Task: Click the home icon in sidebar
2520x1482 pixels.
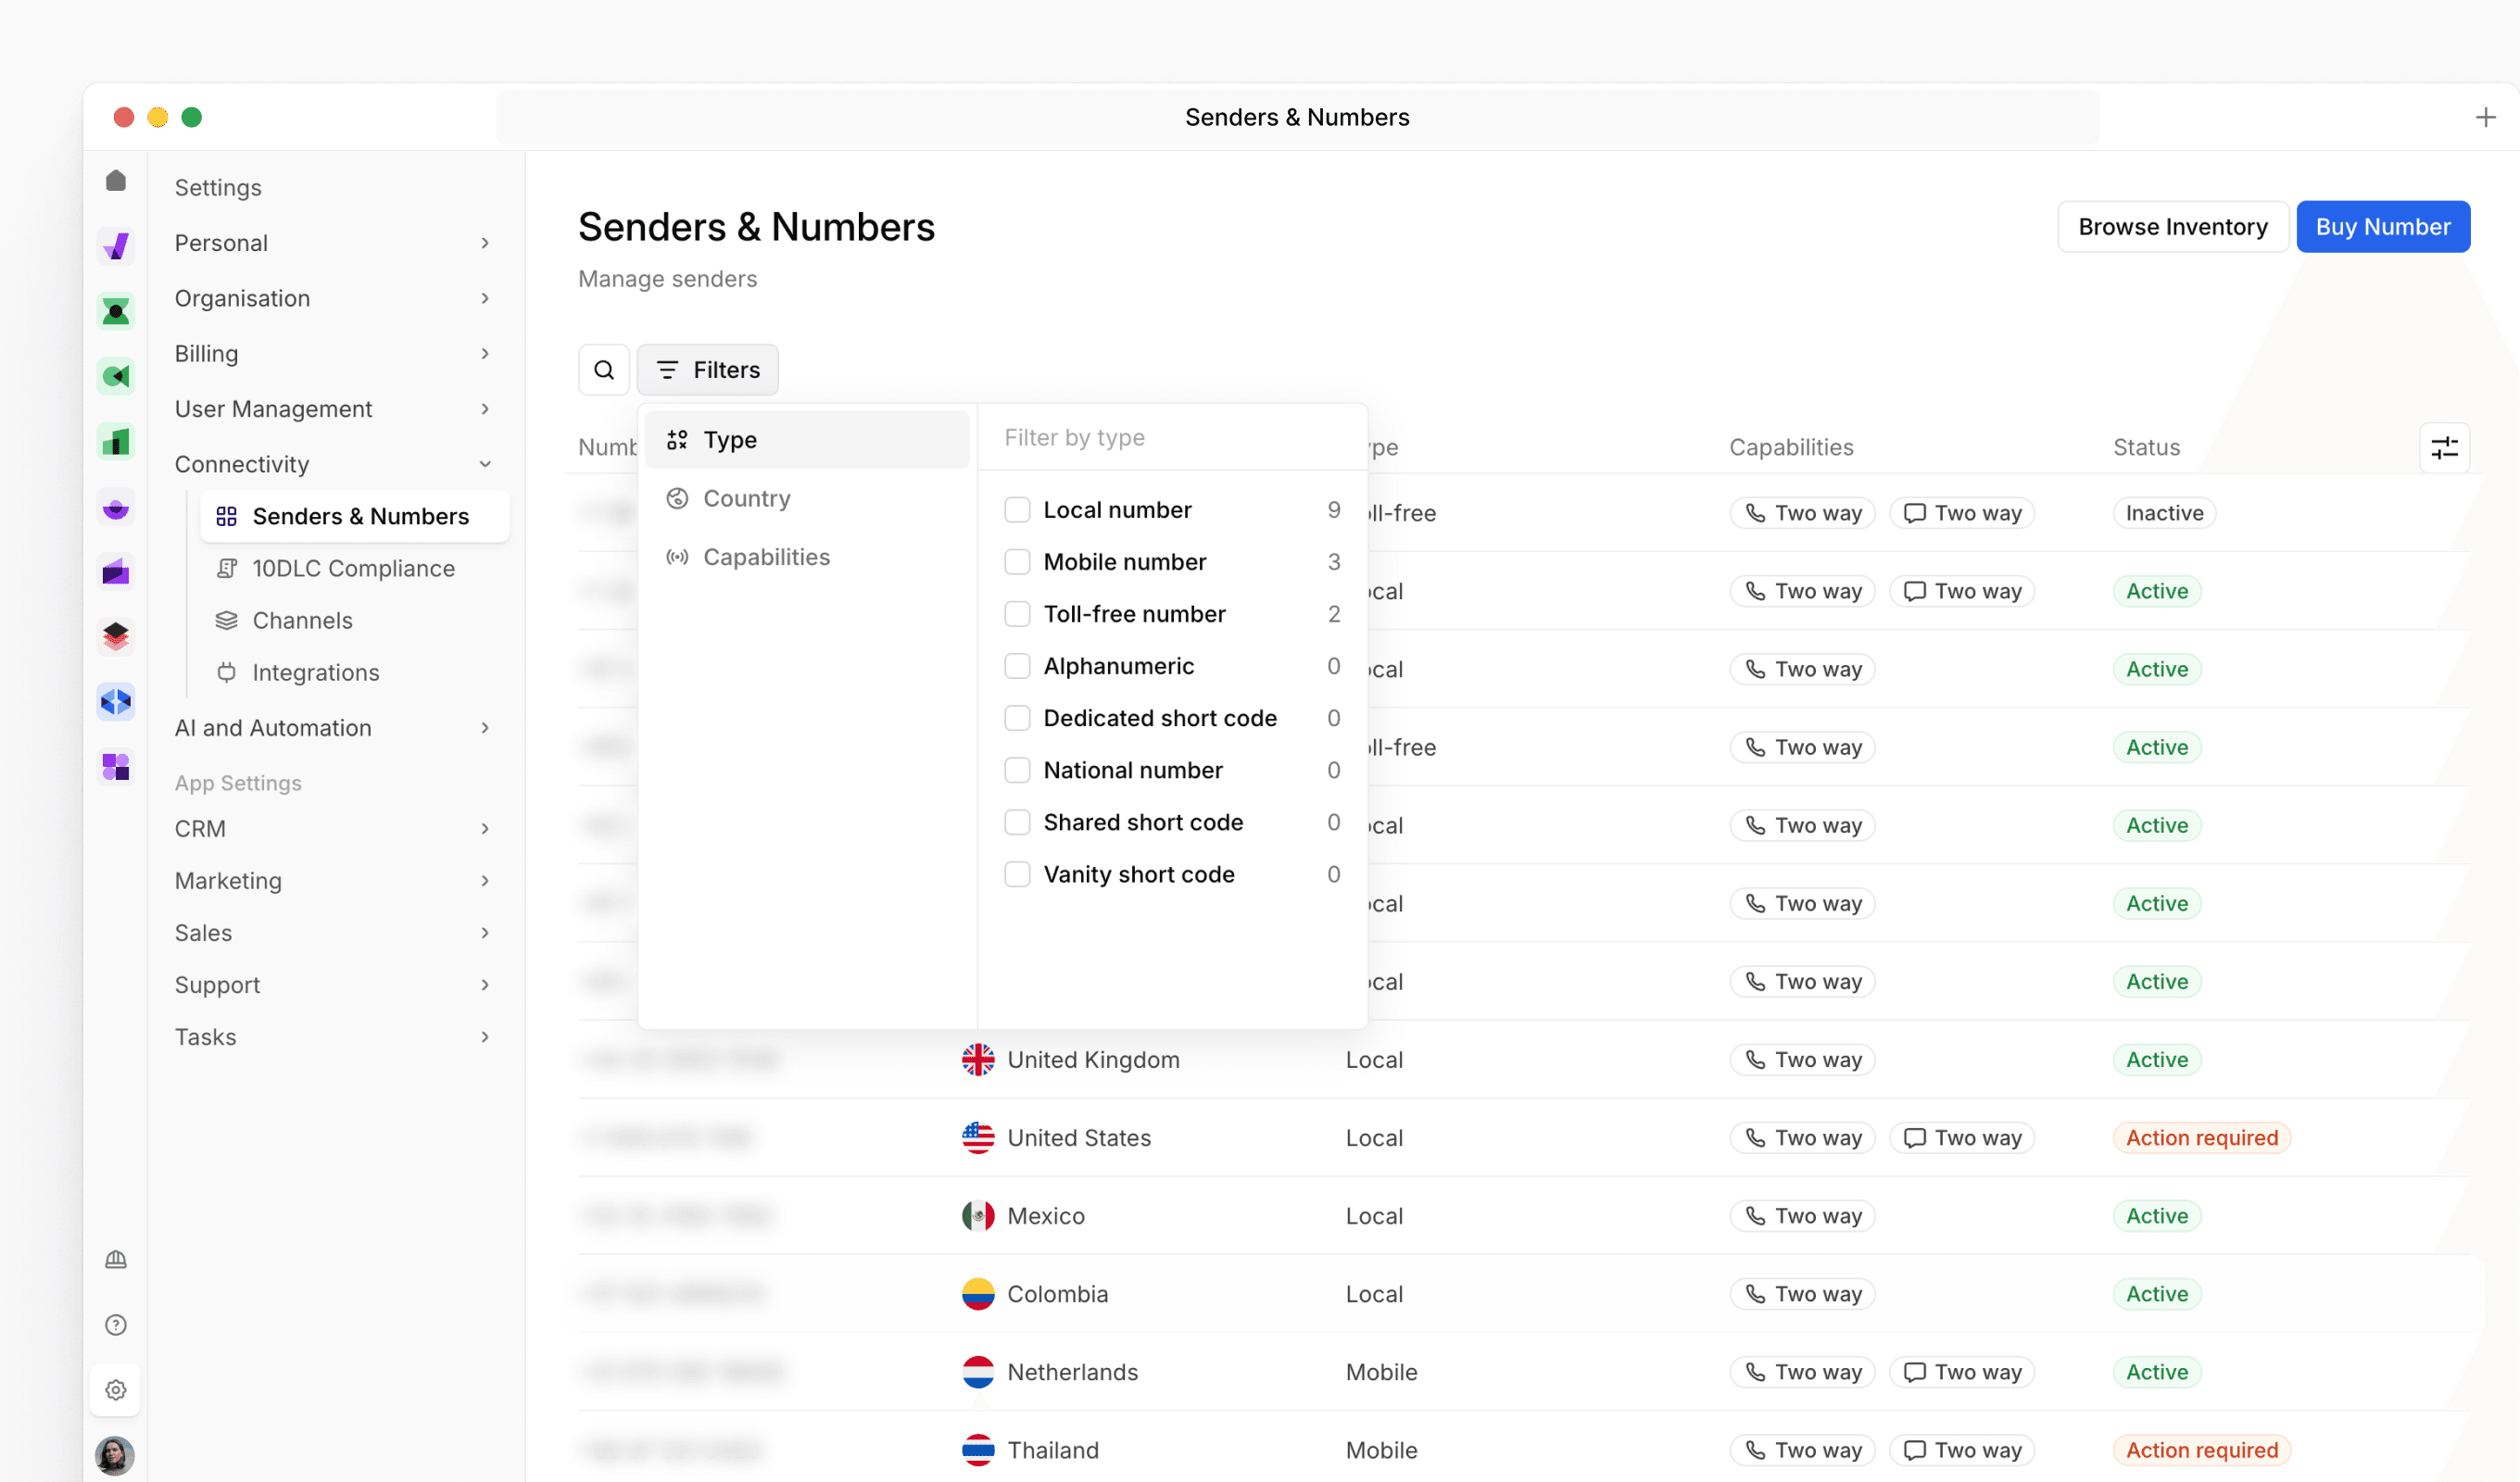Action: coord(116,181)
